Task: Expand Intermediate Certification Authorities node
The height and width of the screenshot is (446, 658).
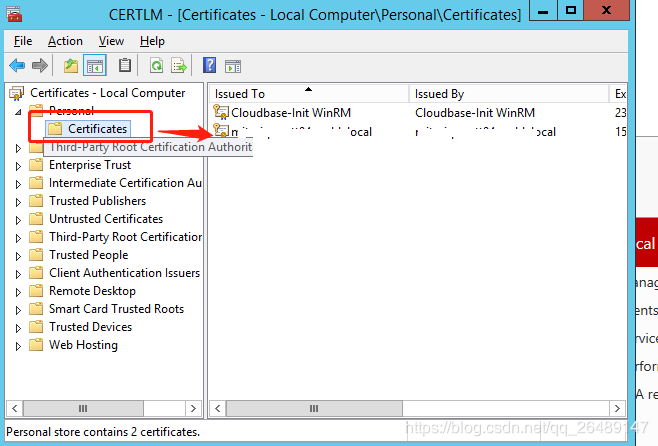Action: (x=18, y=184)
